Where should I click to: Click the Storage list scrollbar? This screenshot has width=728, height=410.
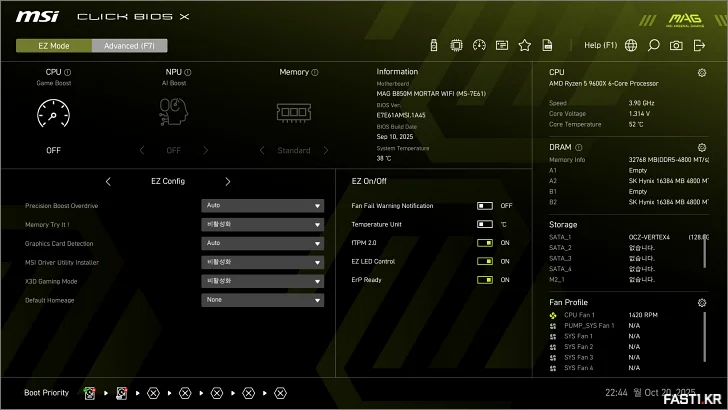pyautogui.click(x=704, y=252)
